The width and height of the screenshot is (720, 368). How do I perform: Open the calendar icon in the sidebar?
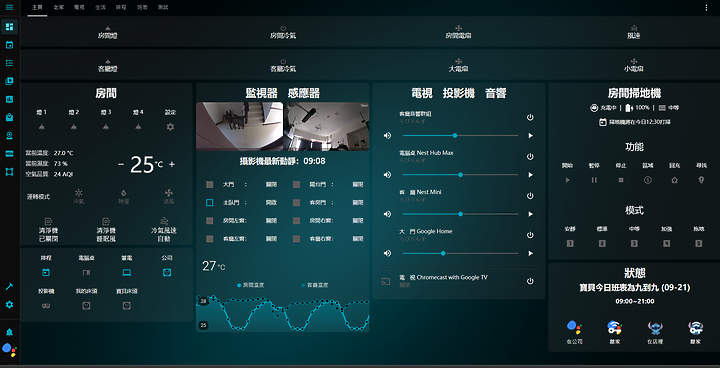(9, 45)
